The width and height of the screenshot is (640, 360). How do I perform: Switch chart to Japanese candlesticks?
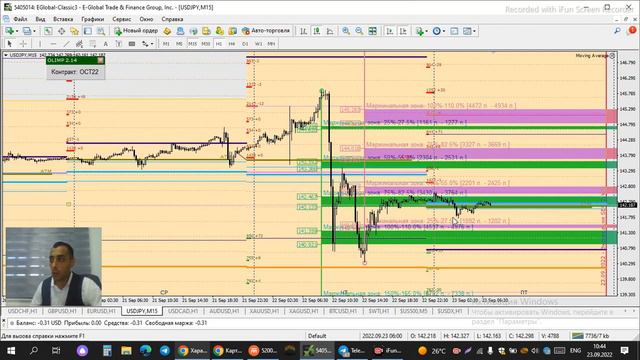317,31
